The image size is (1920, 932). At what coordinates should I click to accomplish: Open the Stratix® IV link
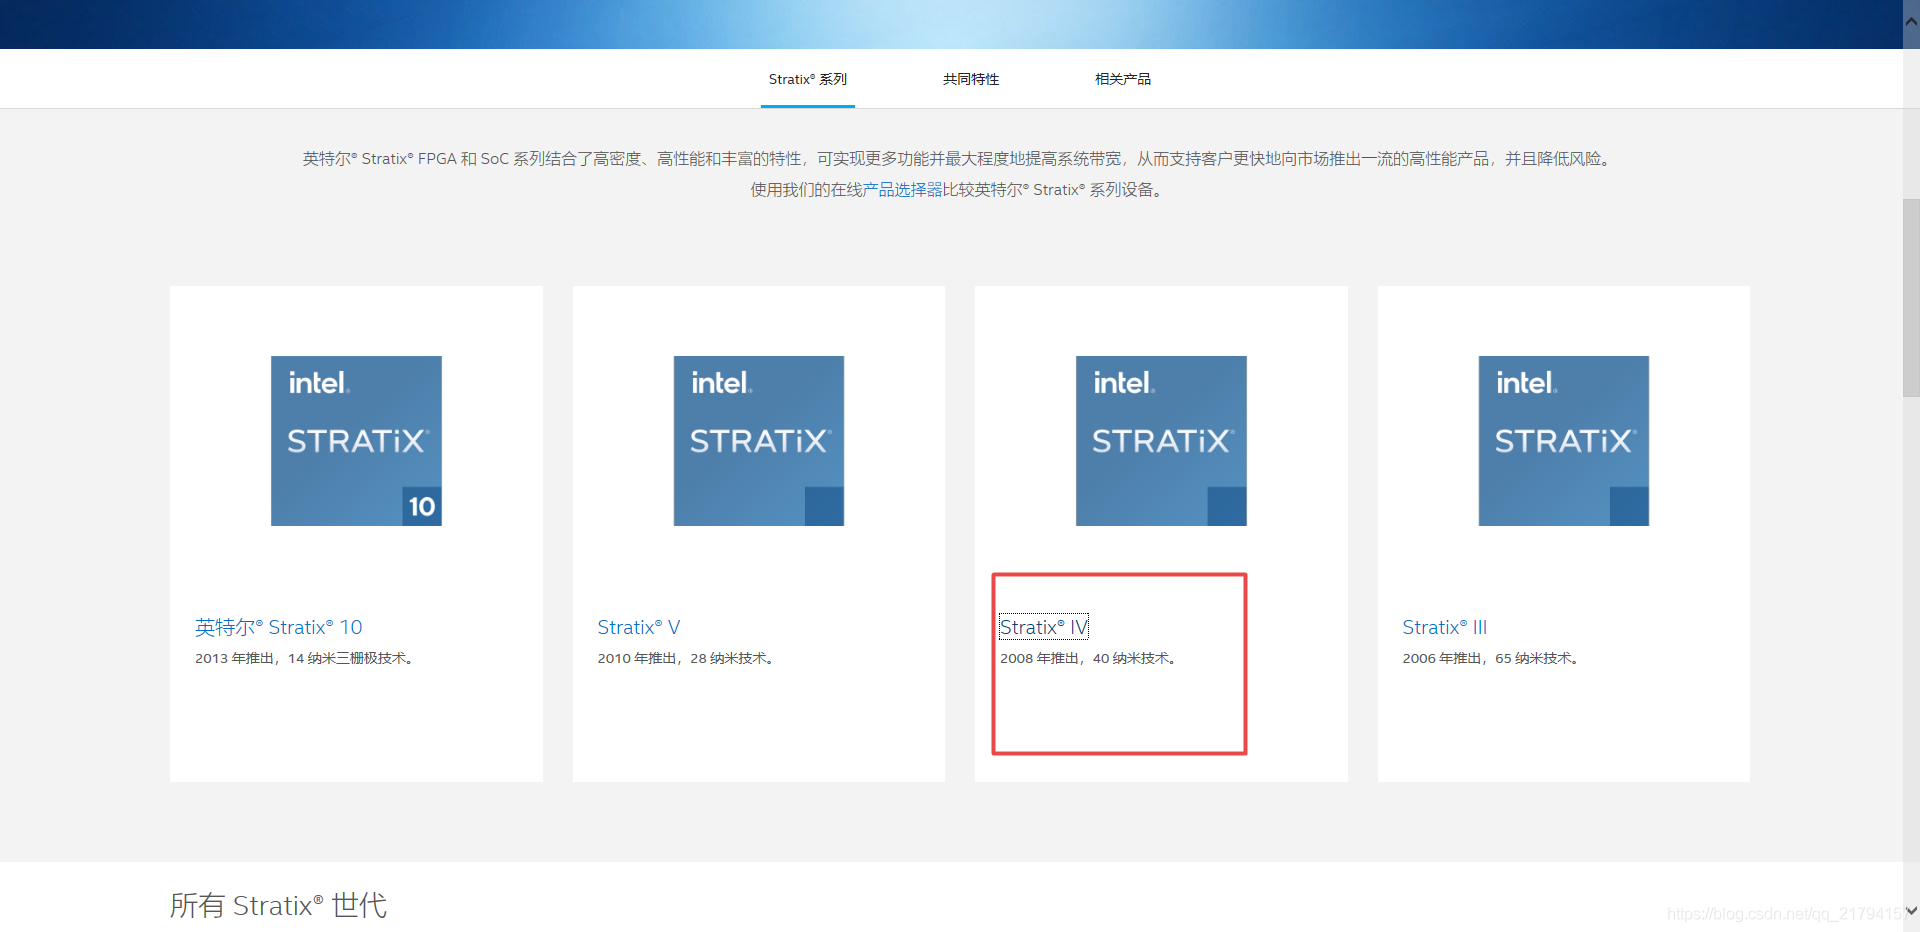[x=1044, y=627]
